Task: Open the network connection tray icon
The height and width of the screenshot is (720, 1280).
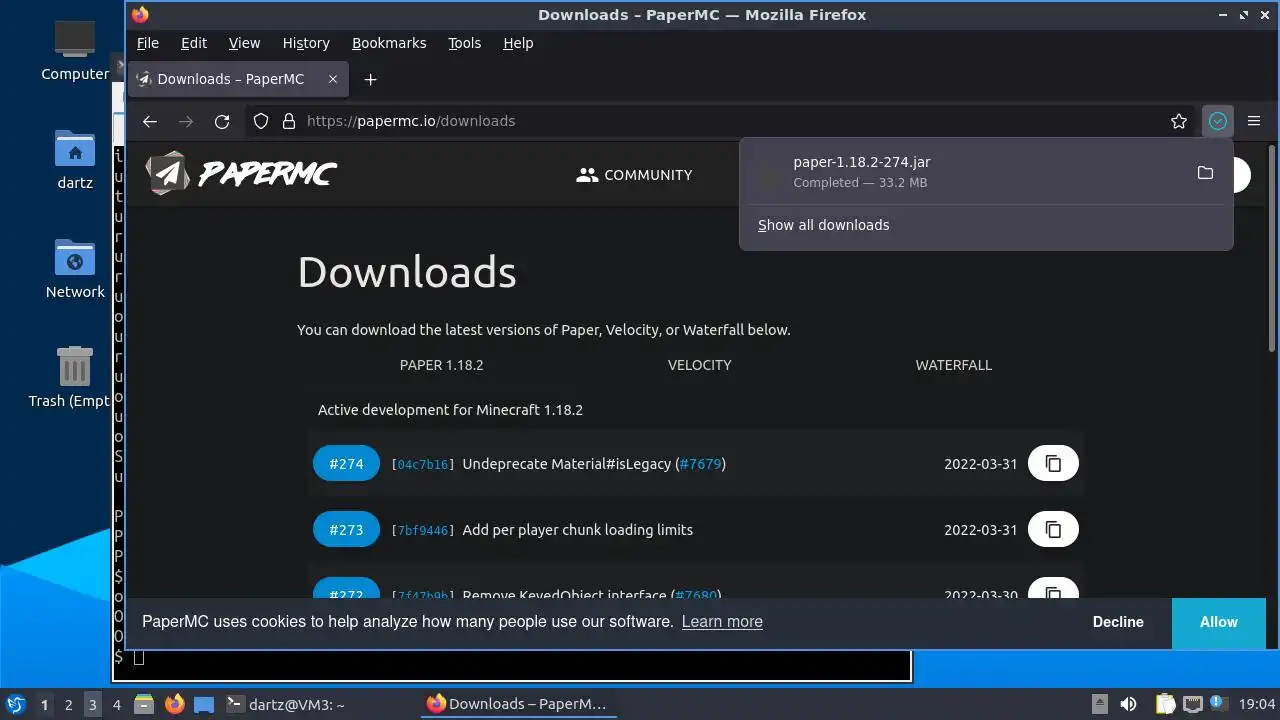Action: (x=1192, y=704)
